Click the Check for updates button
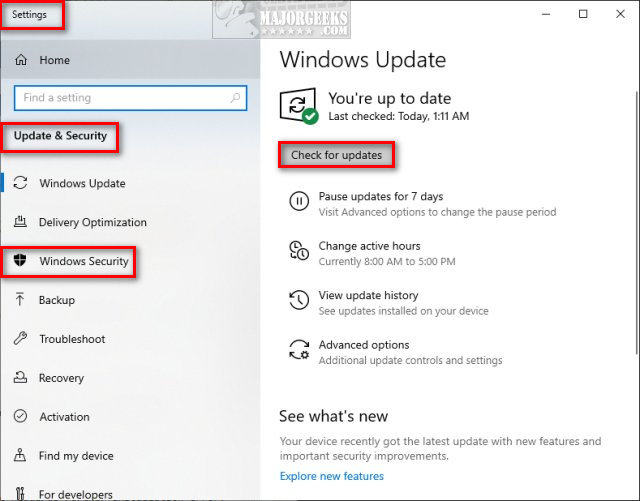 pyautogui.click(x=336, y=155)
